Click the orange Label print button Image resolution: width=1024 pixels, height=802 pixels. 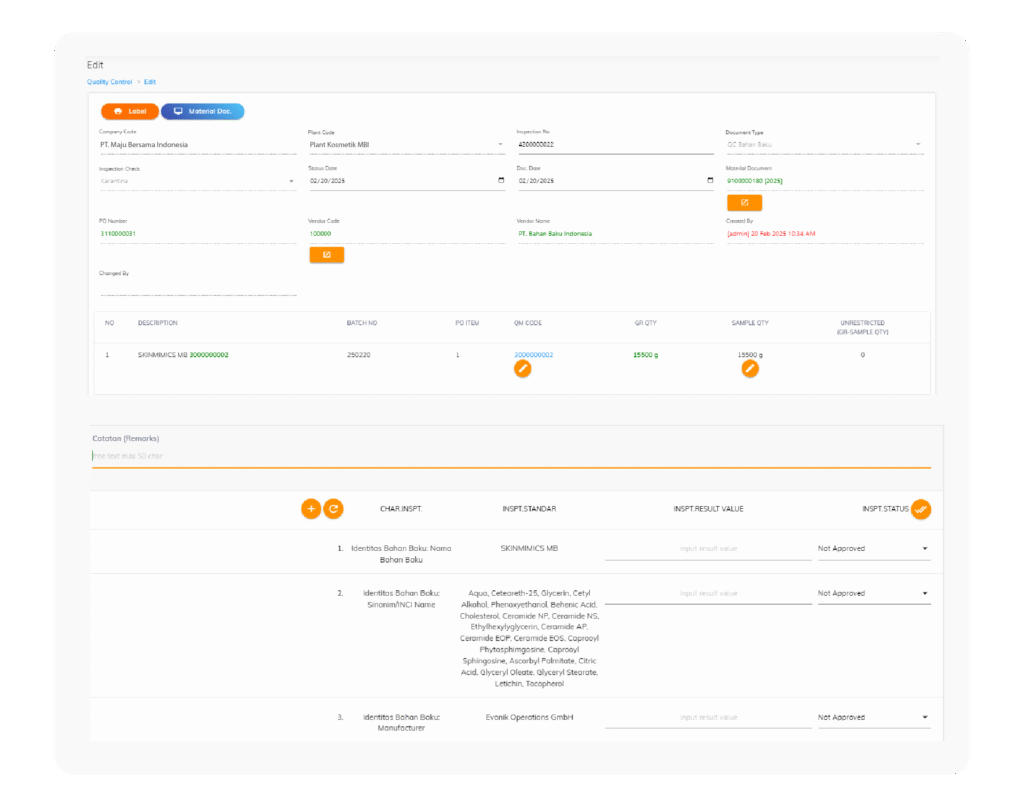coord(129,111)
